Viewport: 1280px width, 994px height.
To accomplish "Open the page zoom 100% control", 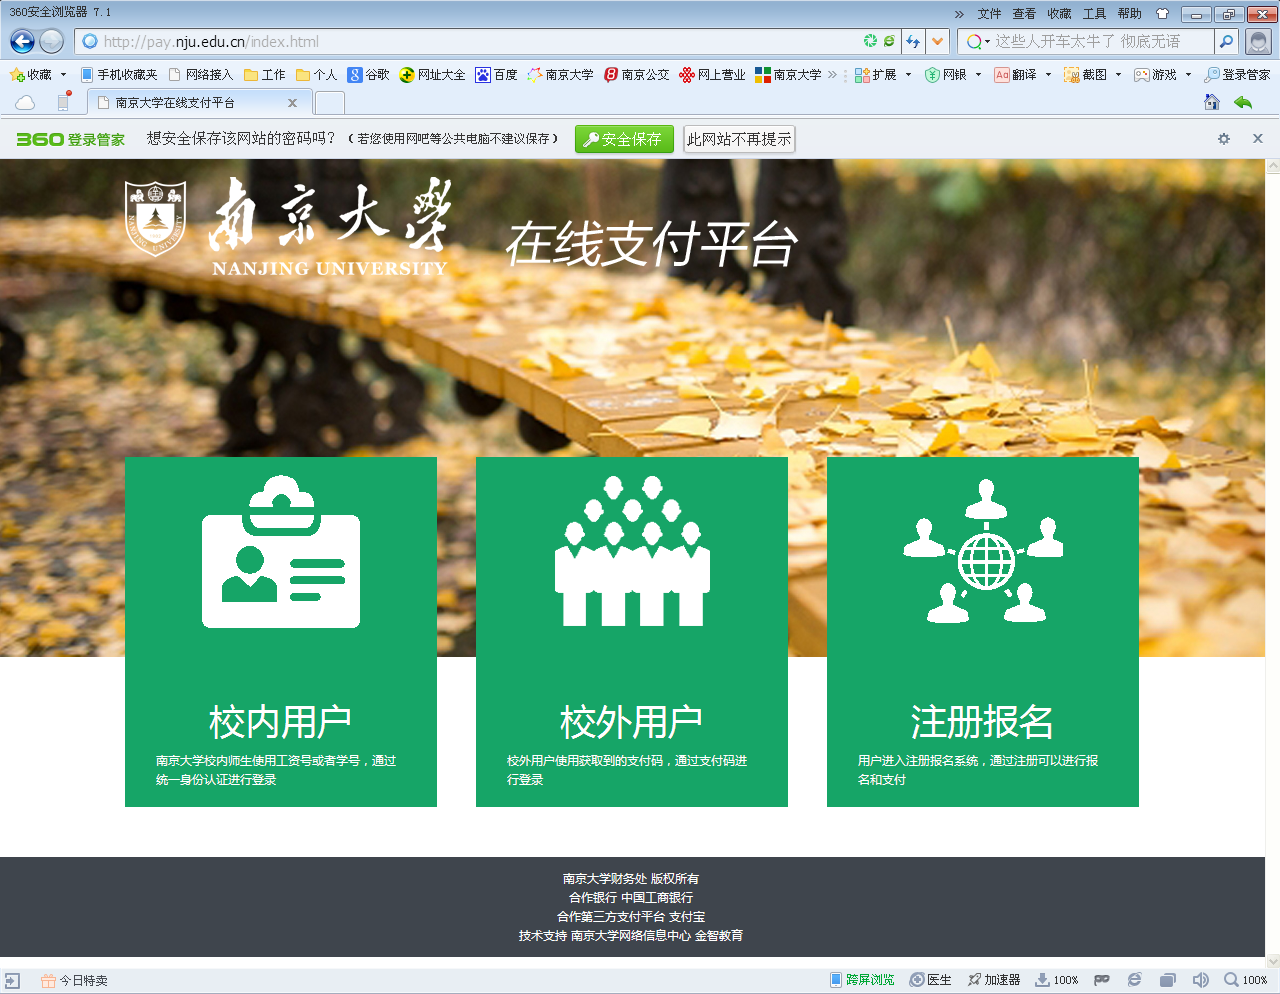I will (x=1246, y=980).
